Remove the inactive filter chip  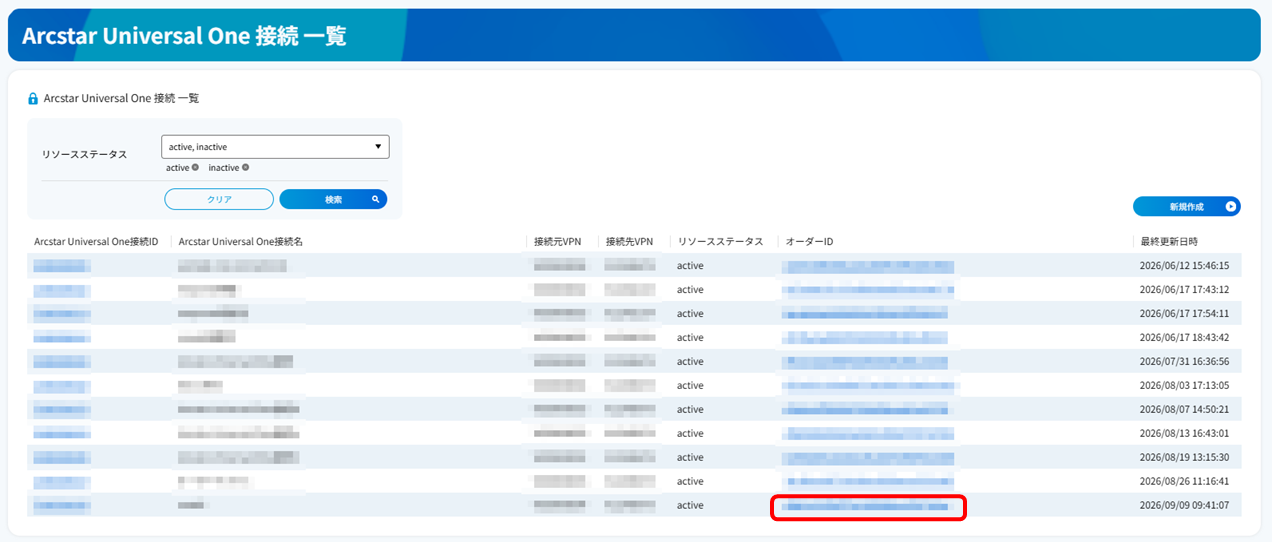245,167
